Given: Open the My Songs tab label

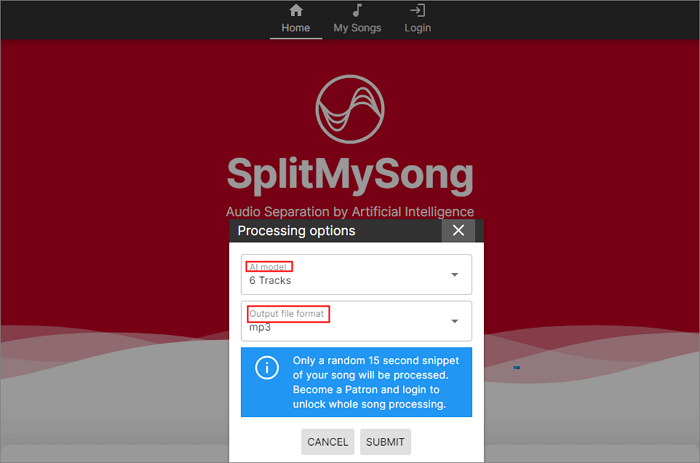Looking at the screenshot, I should (x=357, y=28).
